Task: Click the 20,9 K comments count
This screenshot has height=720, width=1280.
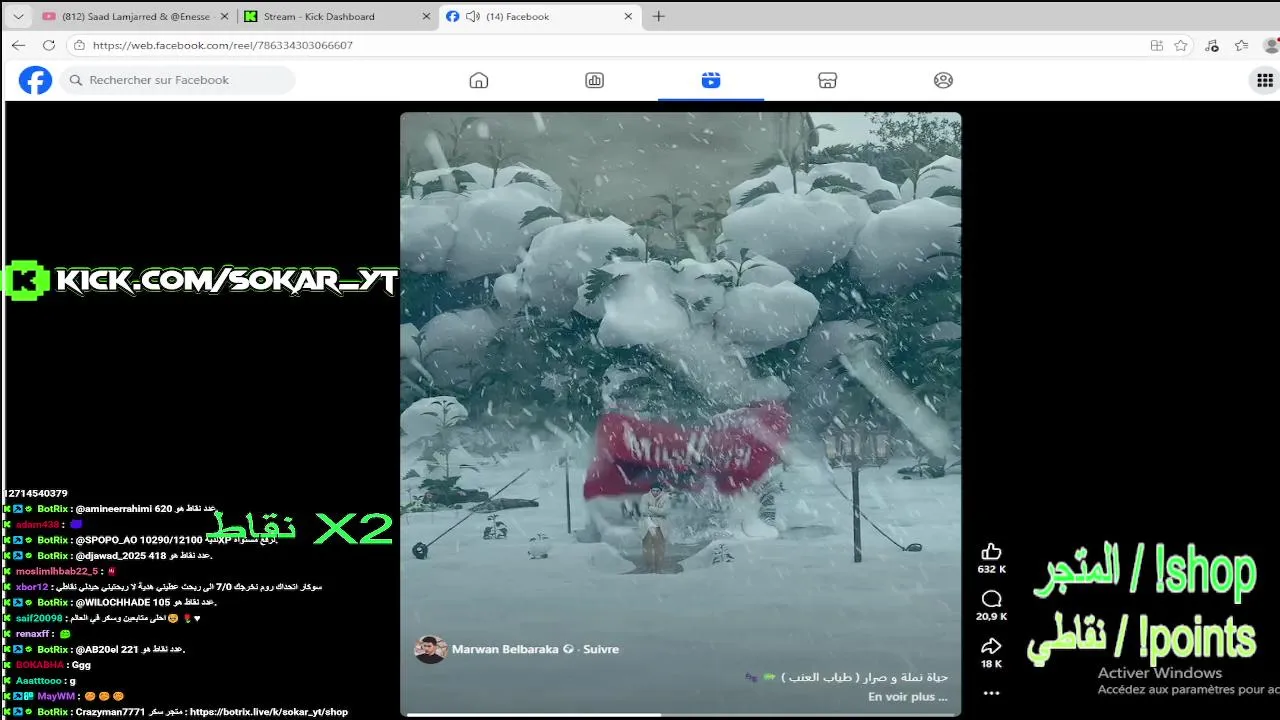Action: 991,617
